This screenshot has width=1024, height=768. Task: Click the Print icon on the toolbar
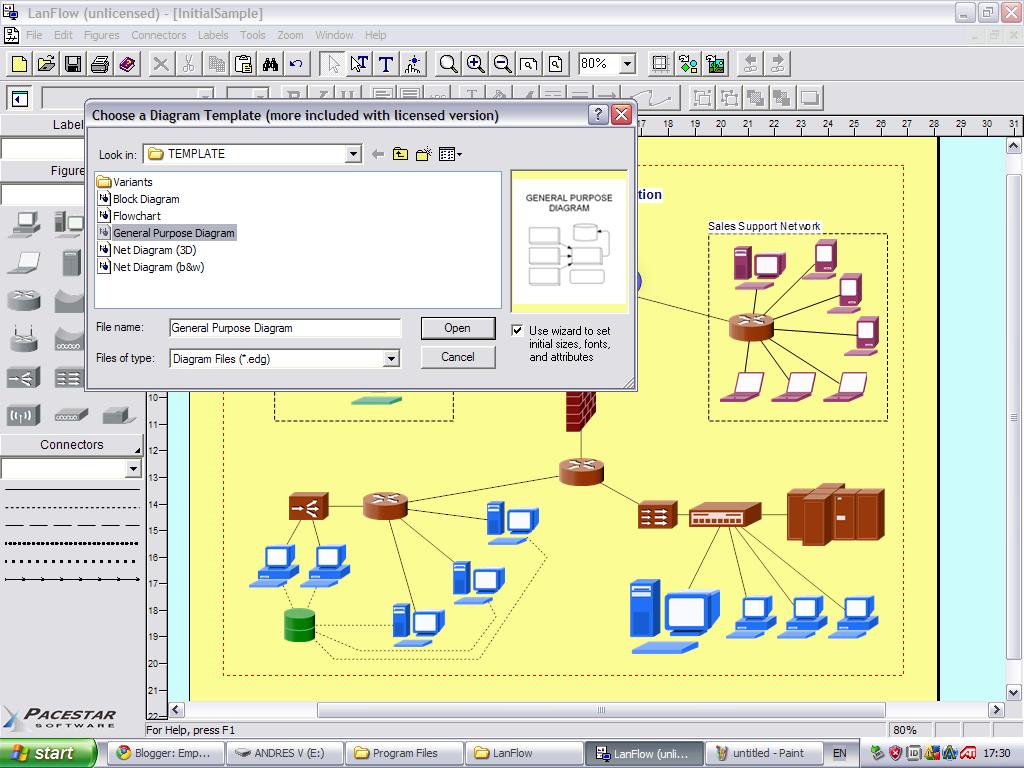tap(99, 64)
